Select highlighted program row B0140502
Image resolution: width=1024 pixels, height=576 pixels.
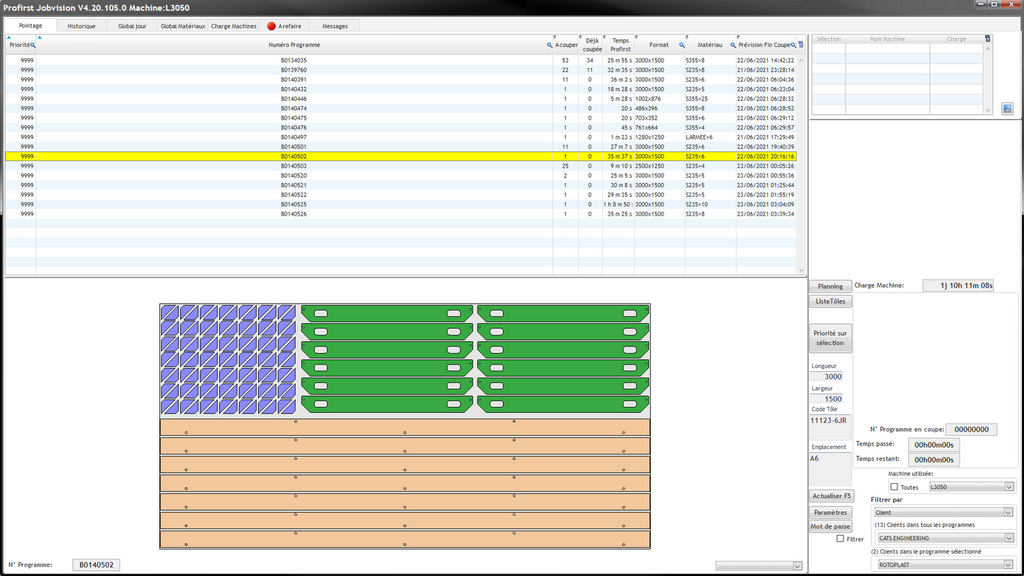coord(401,156)
